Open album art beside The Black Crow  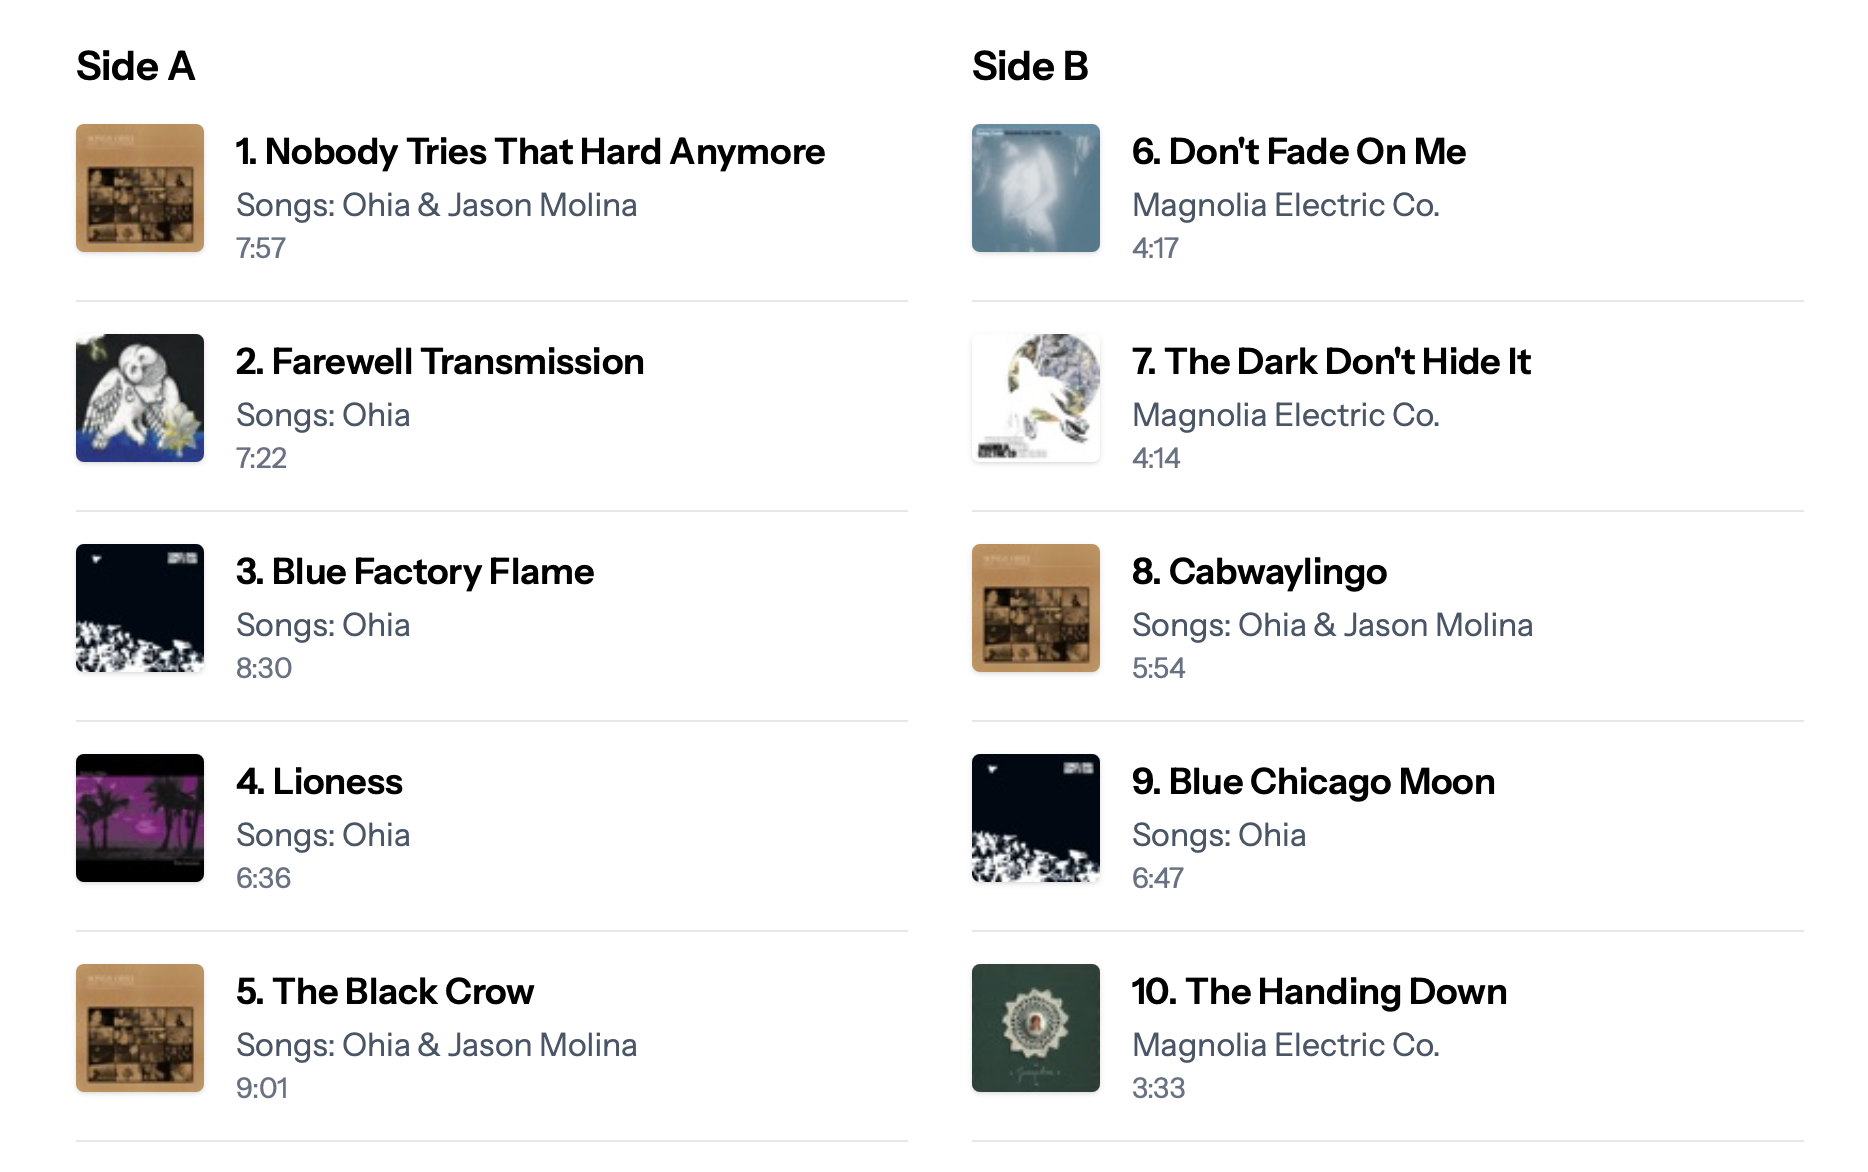(x=140, y=1028)
